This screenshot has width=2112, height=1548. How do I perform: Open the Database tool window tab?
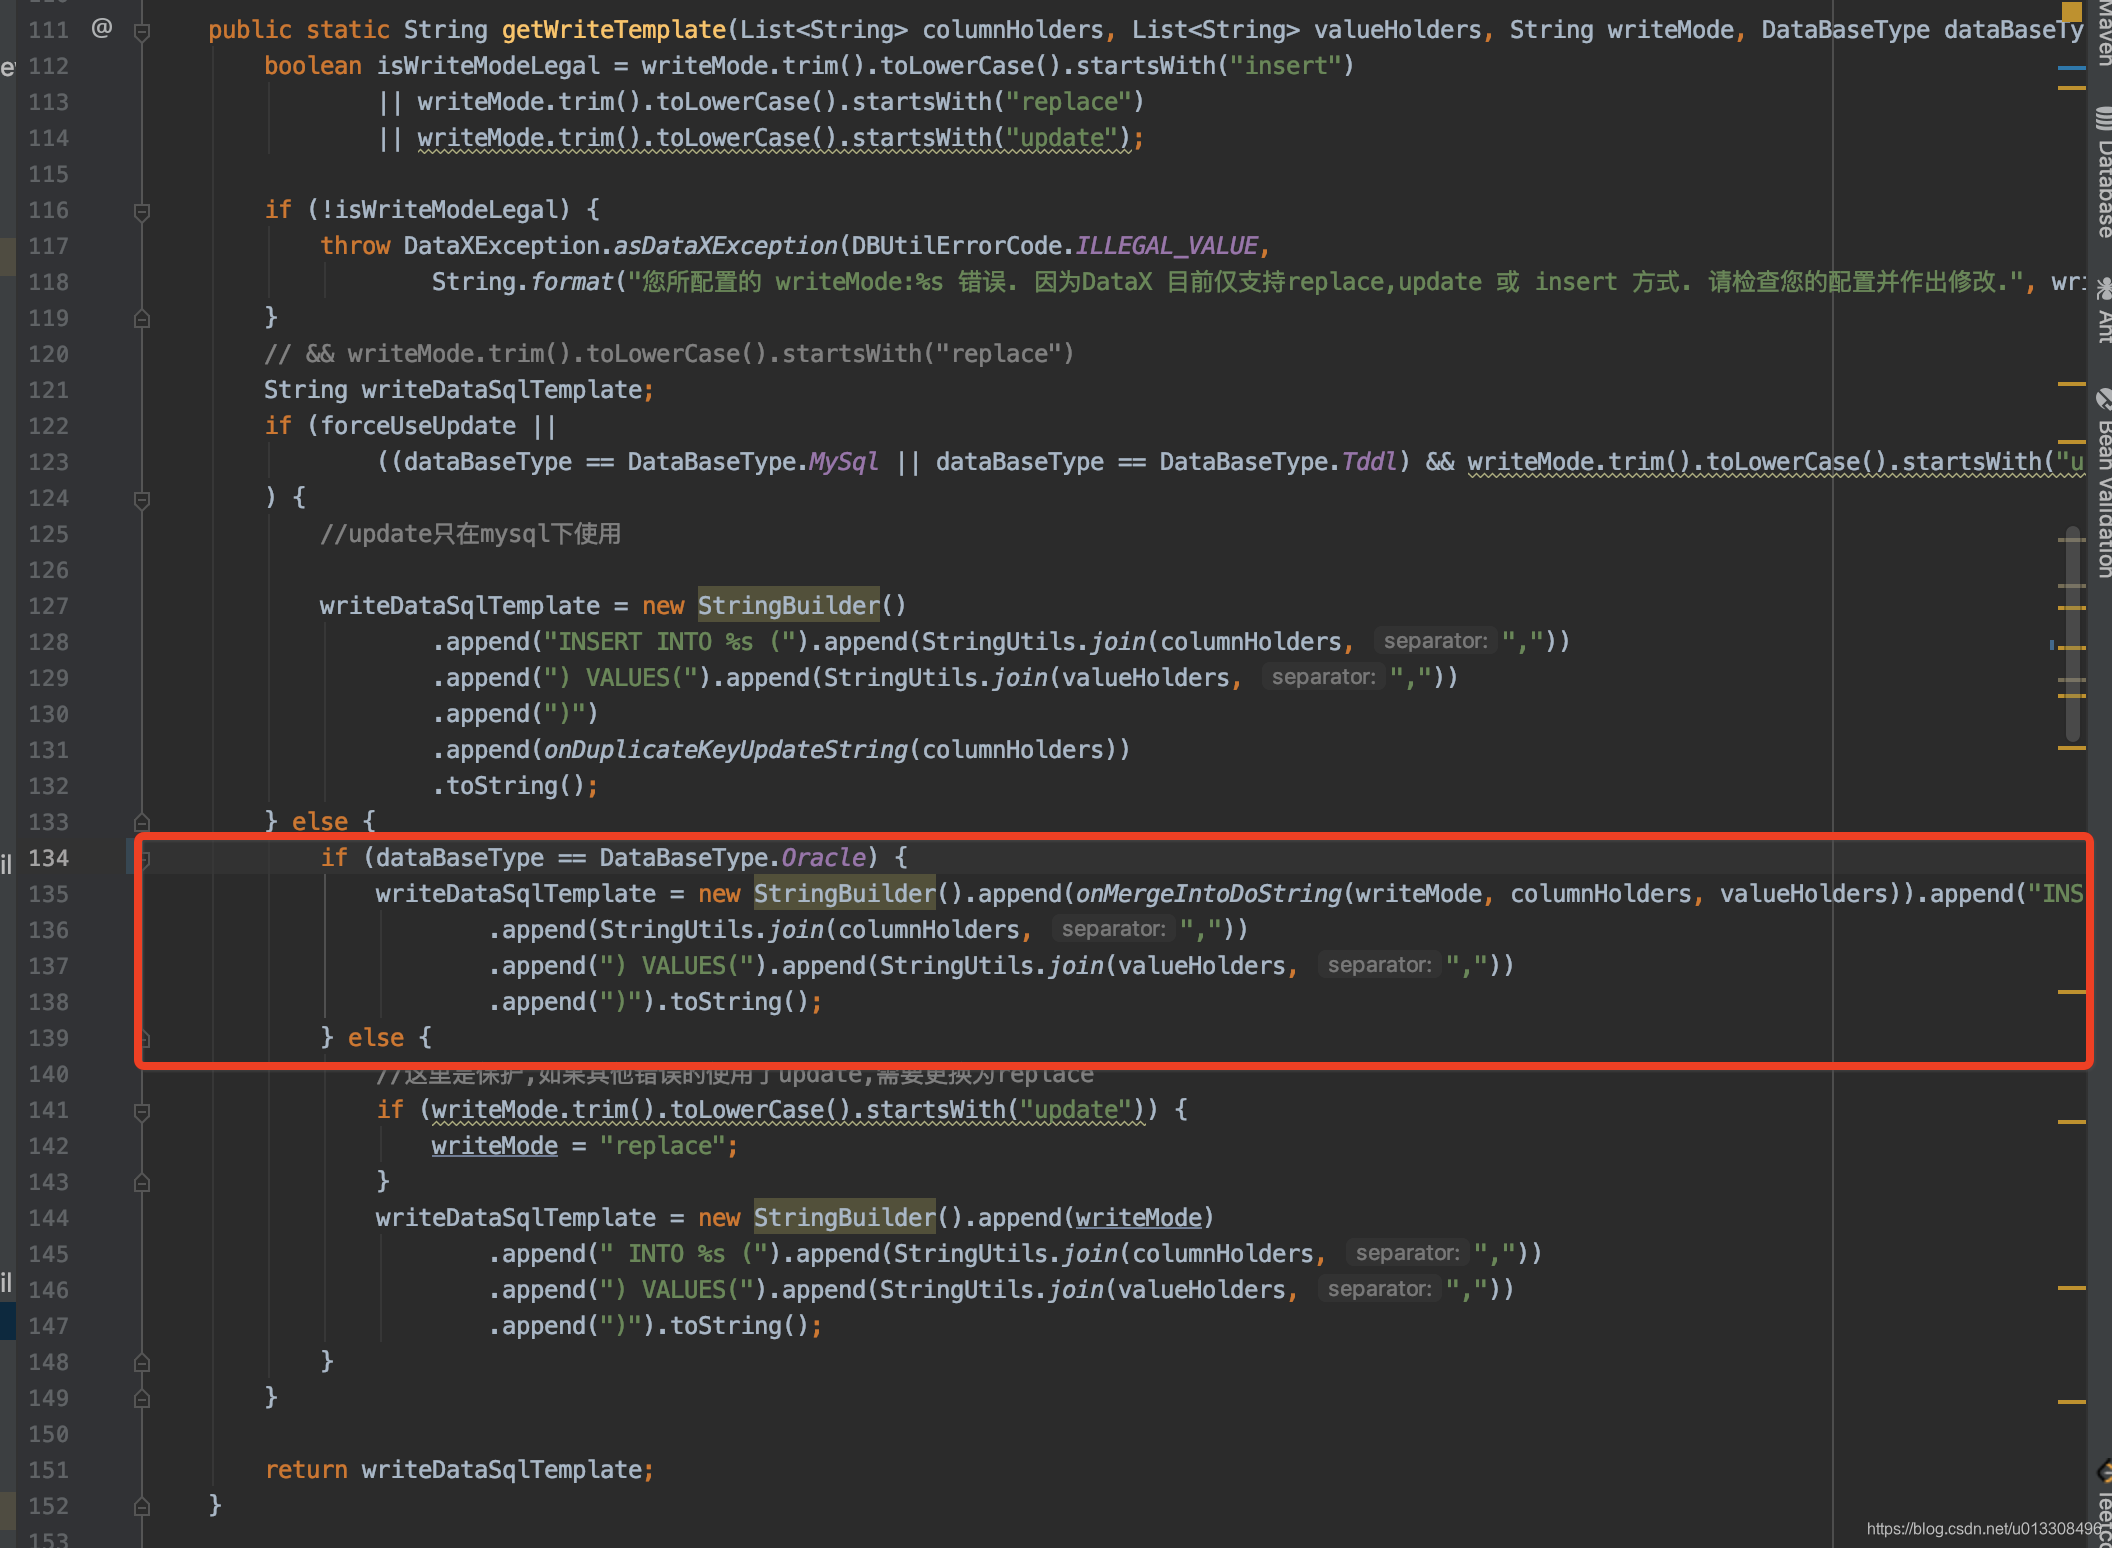point(2103,172)
